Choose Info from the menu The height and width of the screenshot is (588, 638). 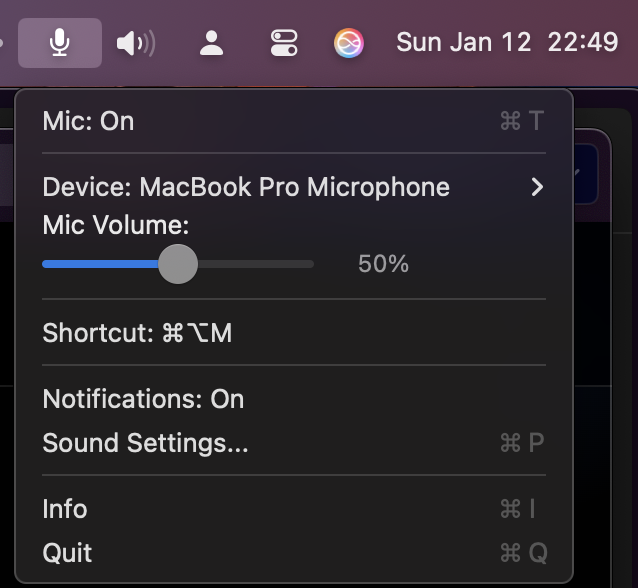294,509
